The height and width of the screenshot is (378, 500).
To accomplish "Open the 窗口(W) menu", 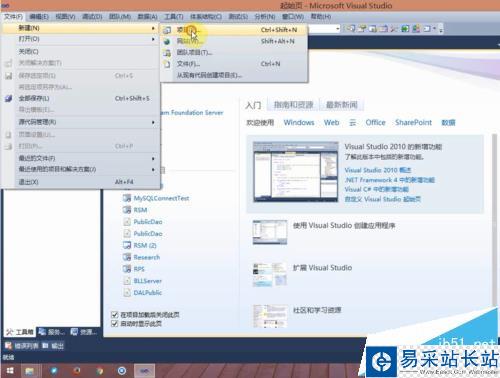I will pos(293,16).
